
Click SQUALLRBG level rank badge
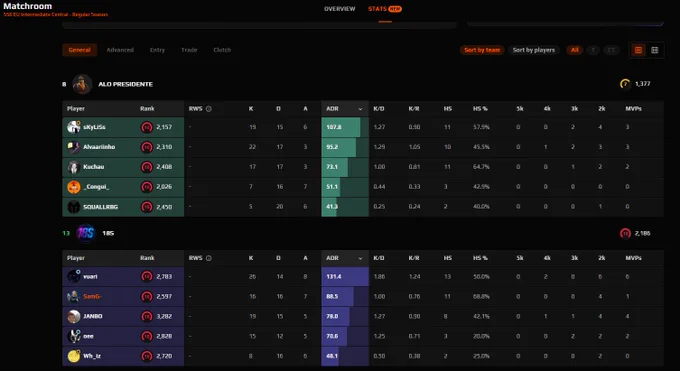(x=147, y=207)
